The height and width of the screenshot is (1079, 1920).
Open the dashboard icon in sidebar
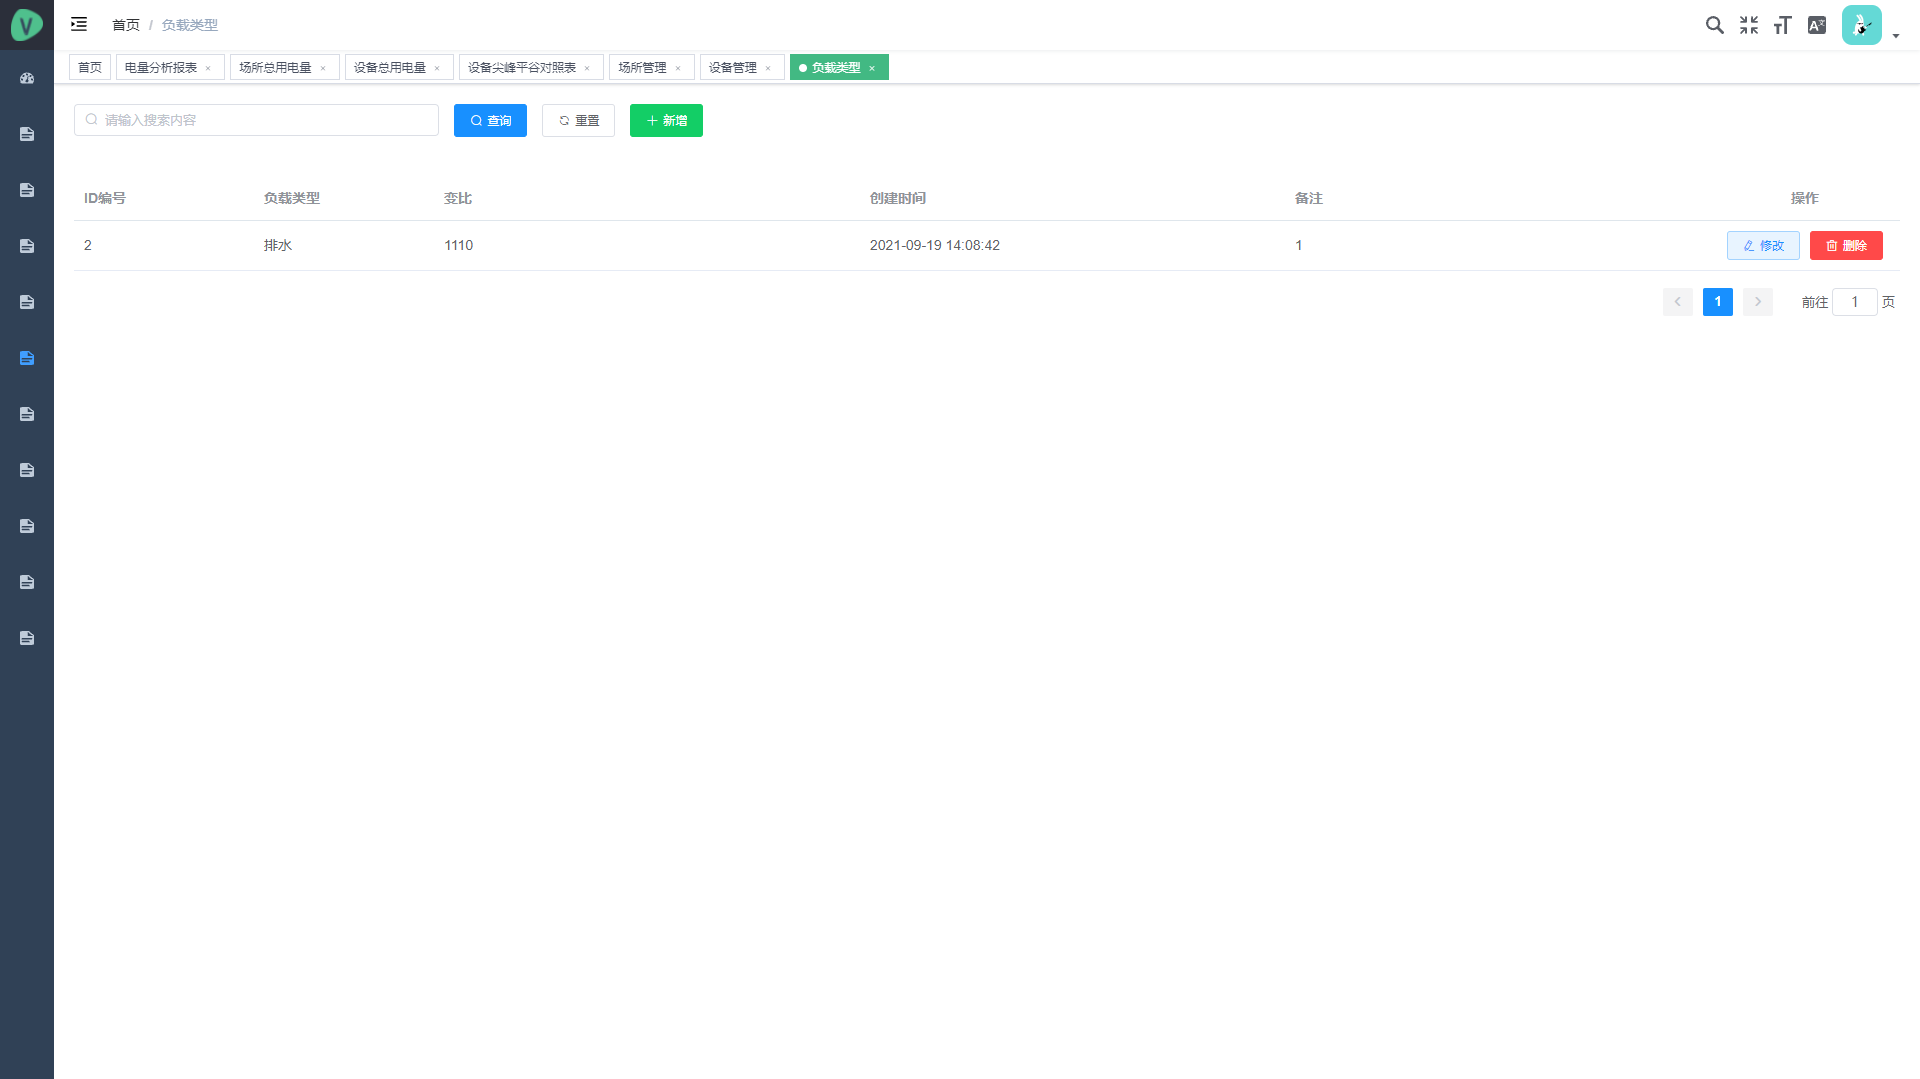coord(27,78)
